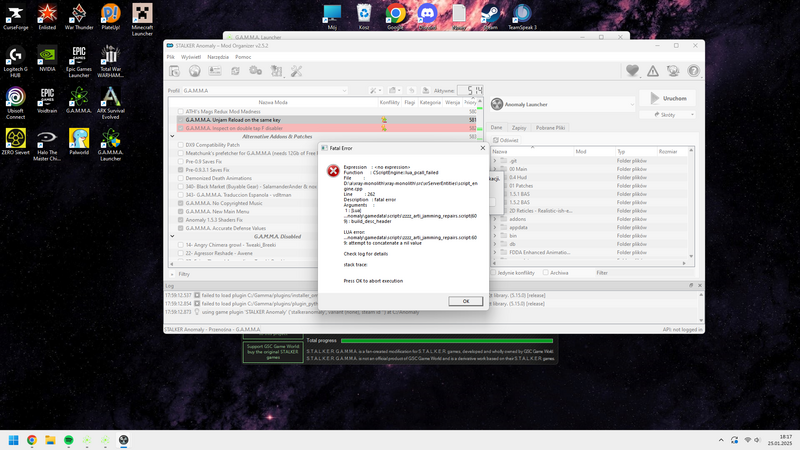Open the warning triangle notifications icon
This screenshot has height=450, width=800.
point(652,71)
